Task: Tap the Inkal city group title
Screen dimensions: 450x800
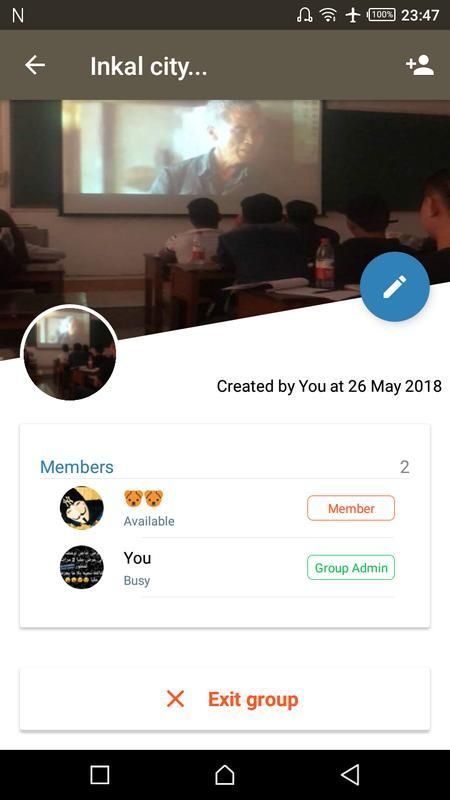Action: pyautogui.click(x=148, y=66)
